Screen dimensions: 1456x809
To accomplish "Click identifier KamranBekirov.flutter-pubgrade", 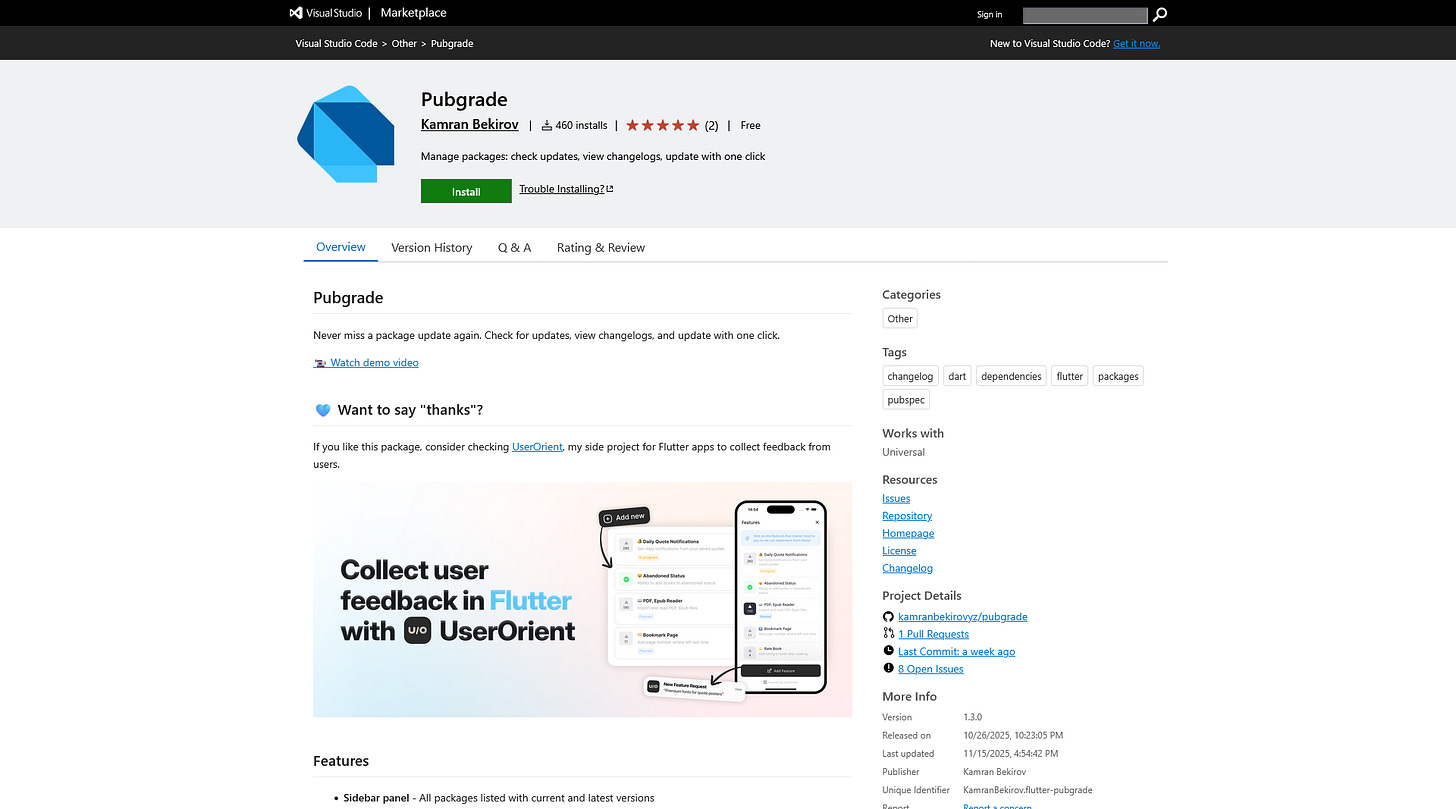I will [1027, 790].
